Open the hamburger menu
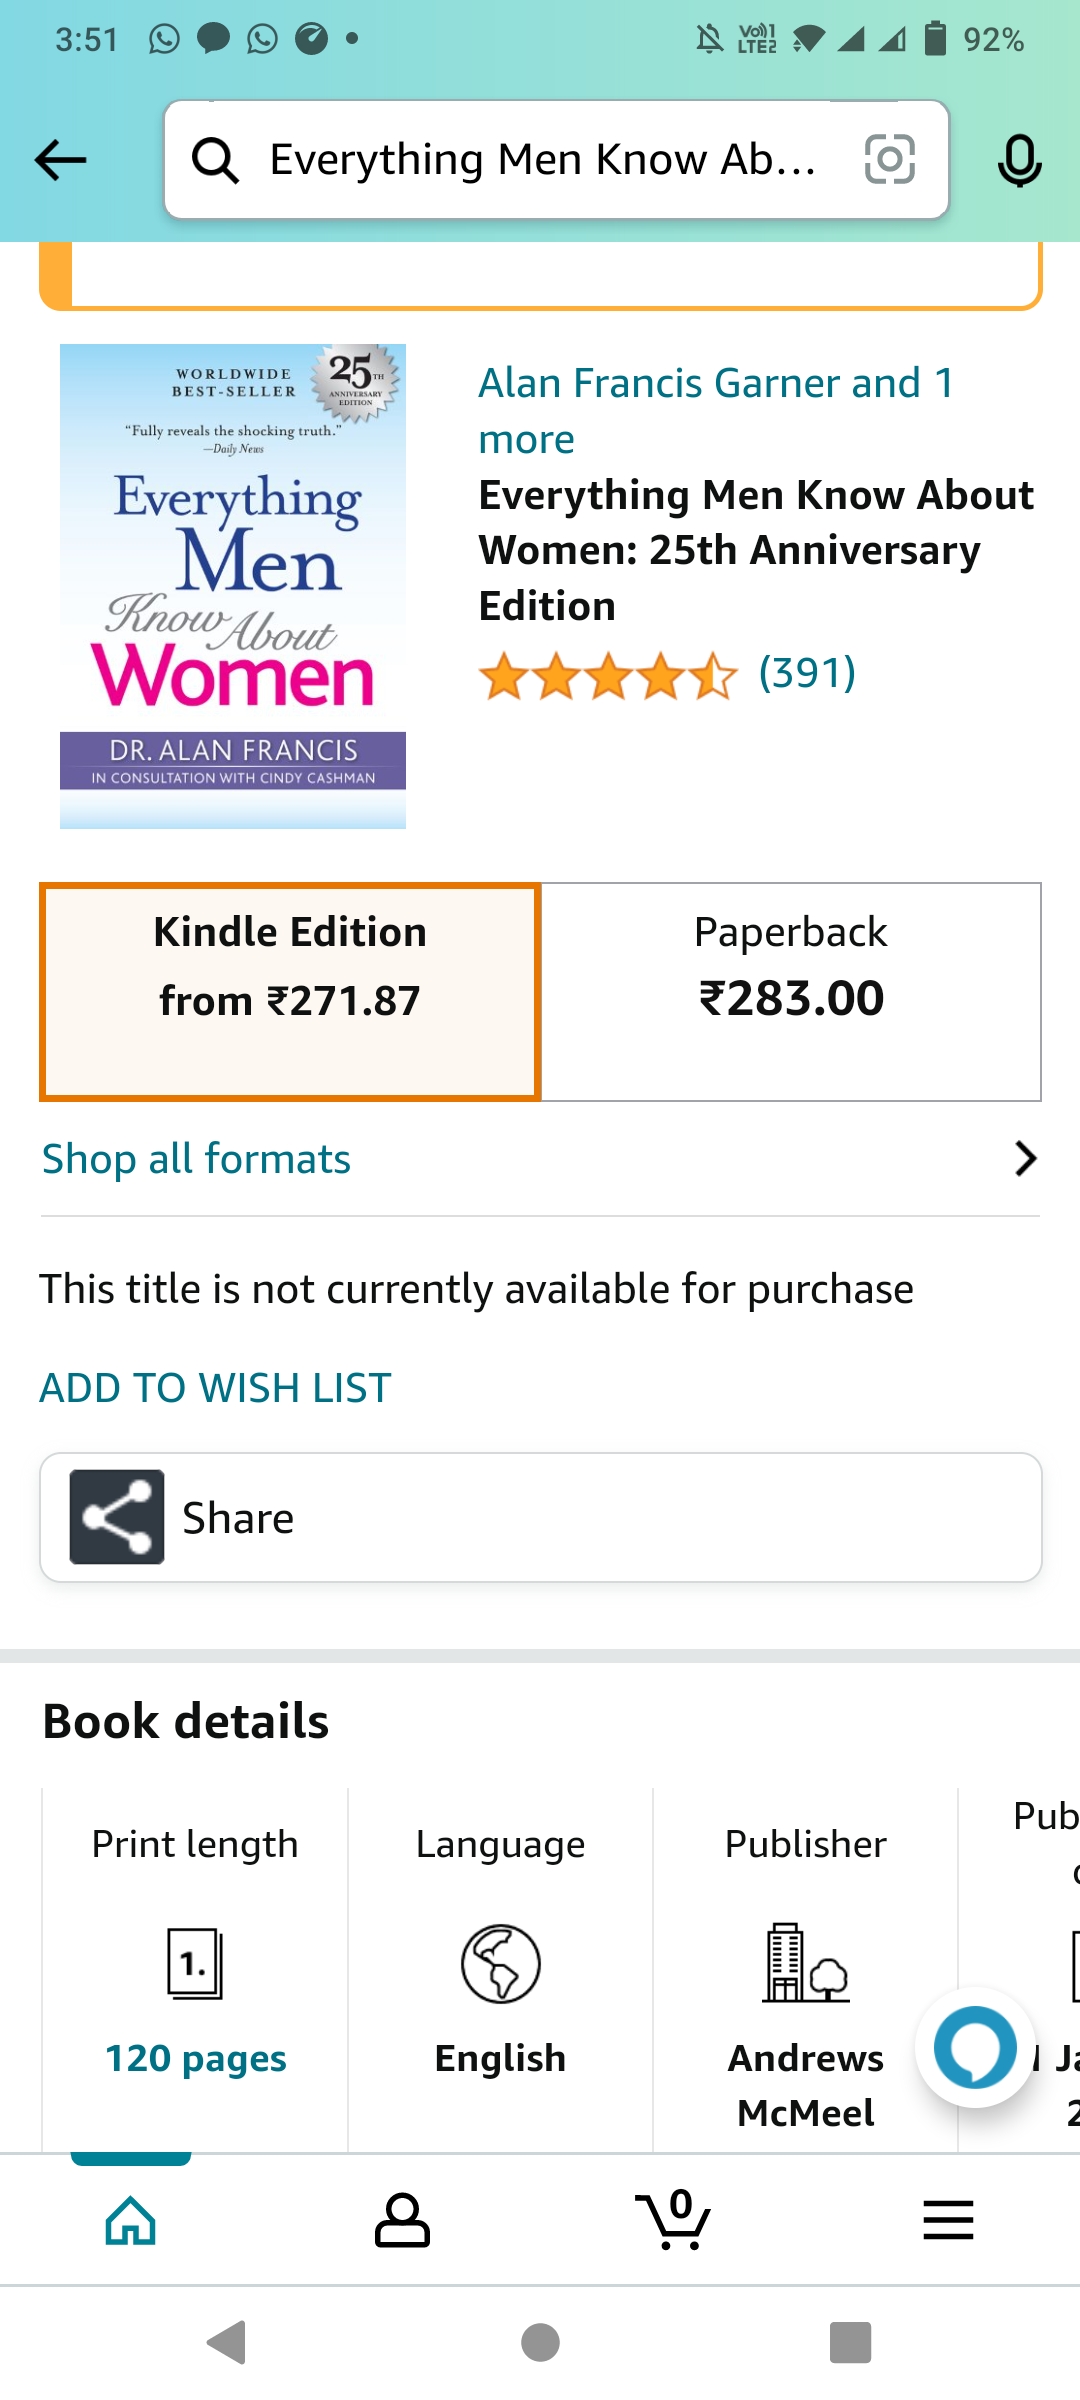Image resolution: width=1080 pixels, height=2400 pixels. pos(947,2220)
